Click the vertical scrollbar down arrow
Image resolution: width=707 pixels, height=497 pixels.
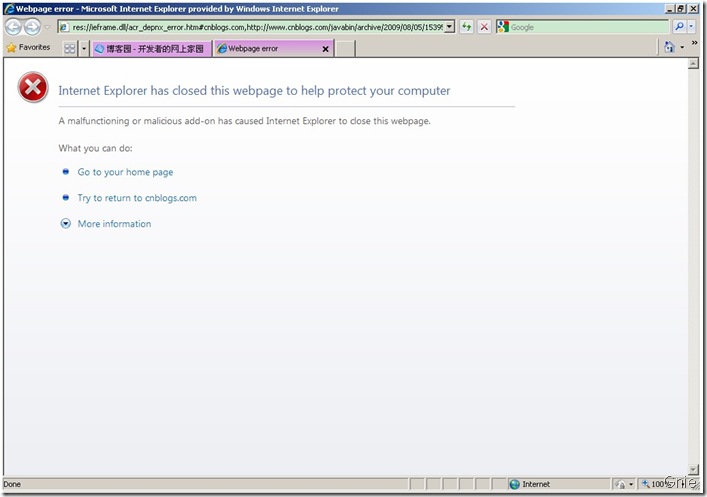[x=693, y=470]
